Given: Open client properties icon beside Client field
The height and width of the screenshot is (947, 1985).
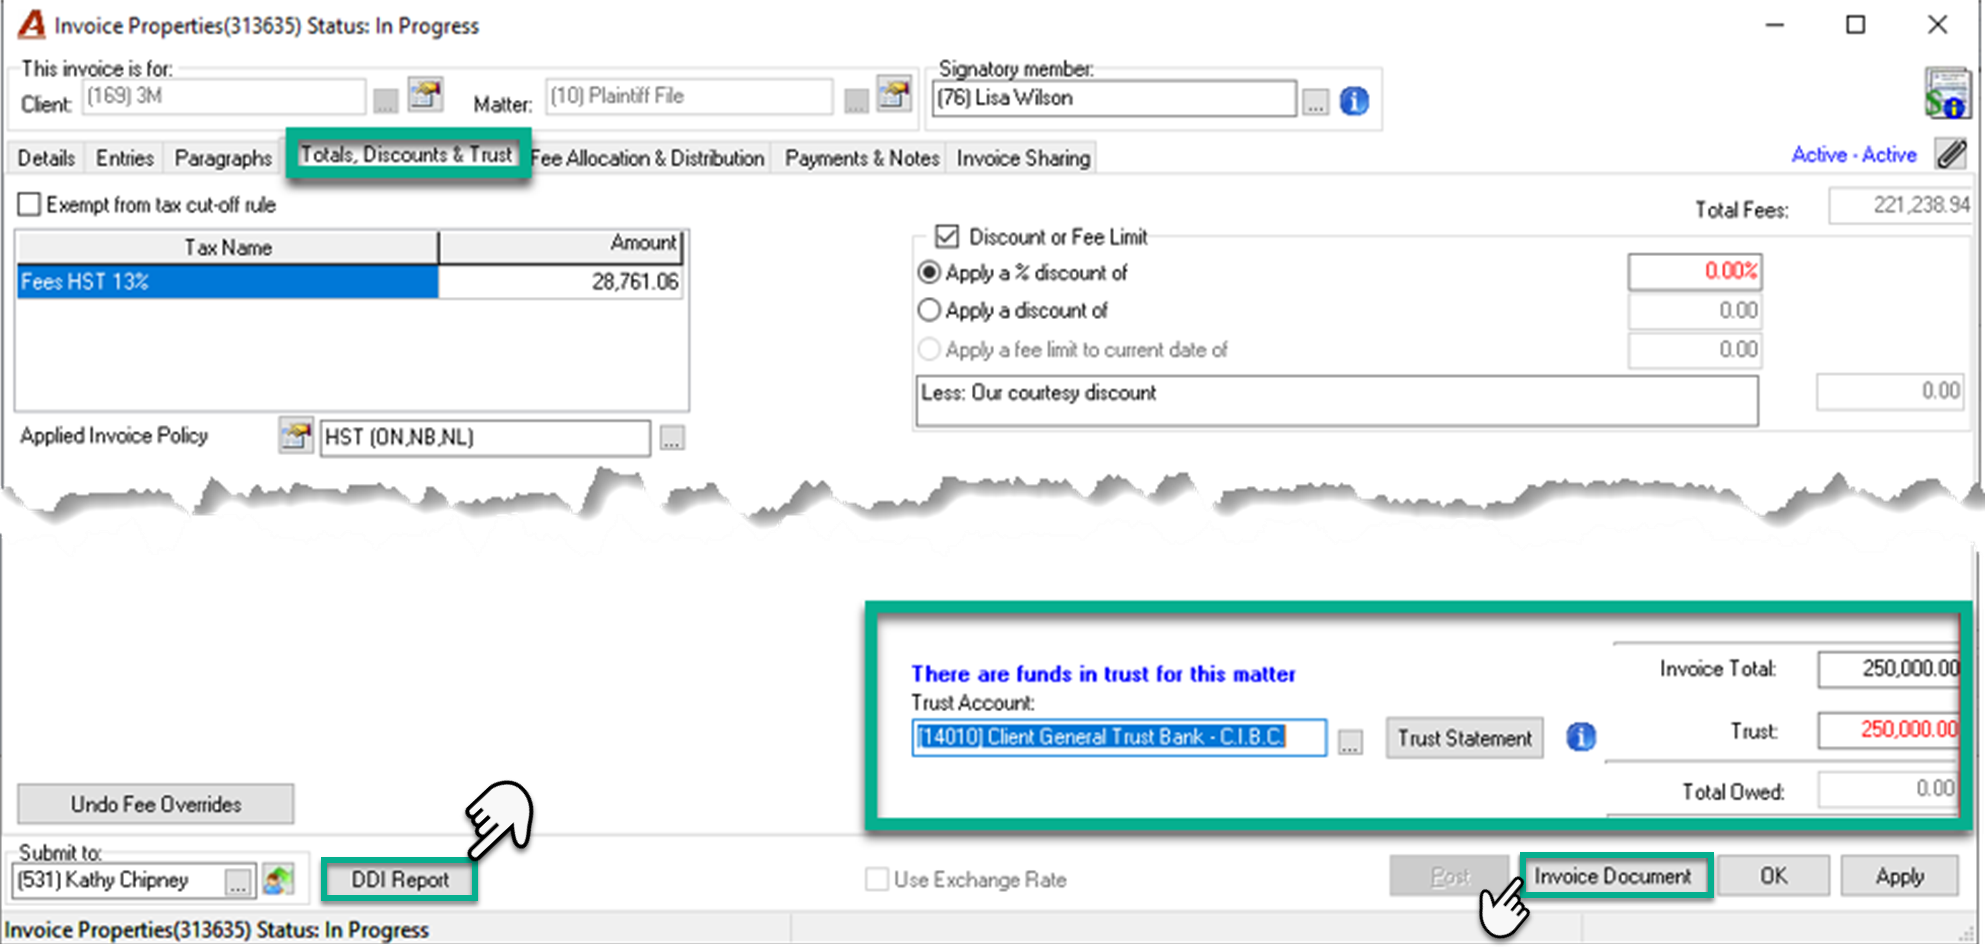Looking at the screenshot, I should pyautogui.click(x=425, y=95).
